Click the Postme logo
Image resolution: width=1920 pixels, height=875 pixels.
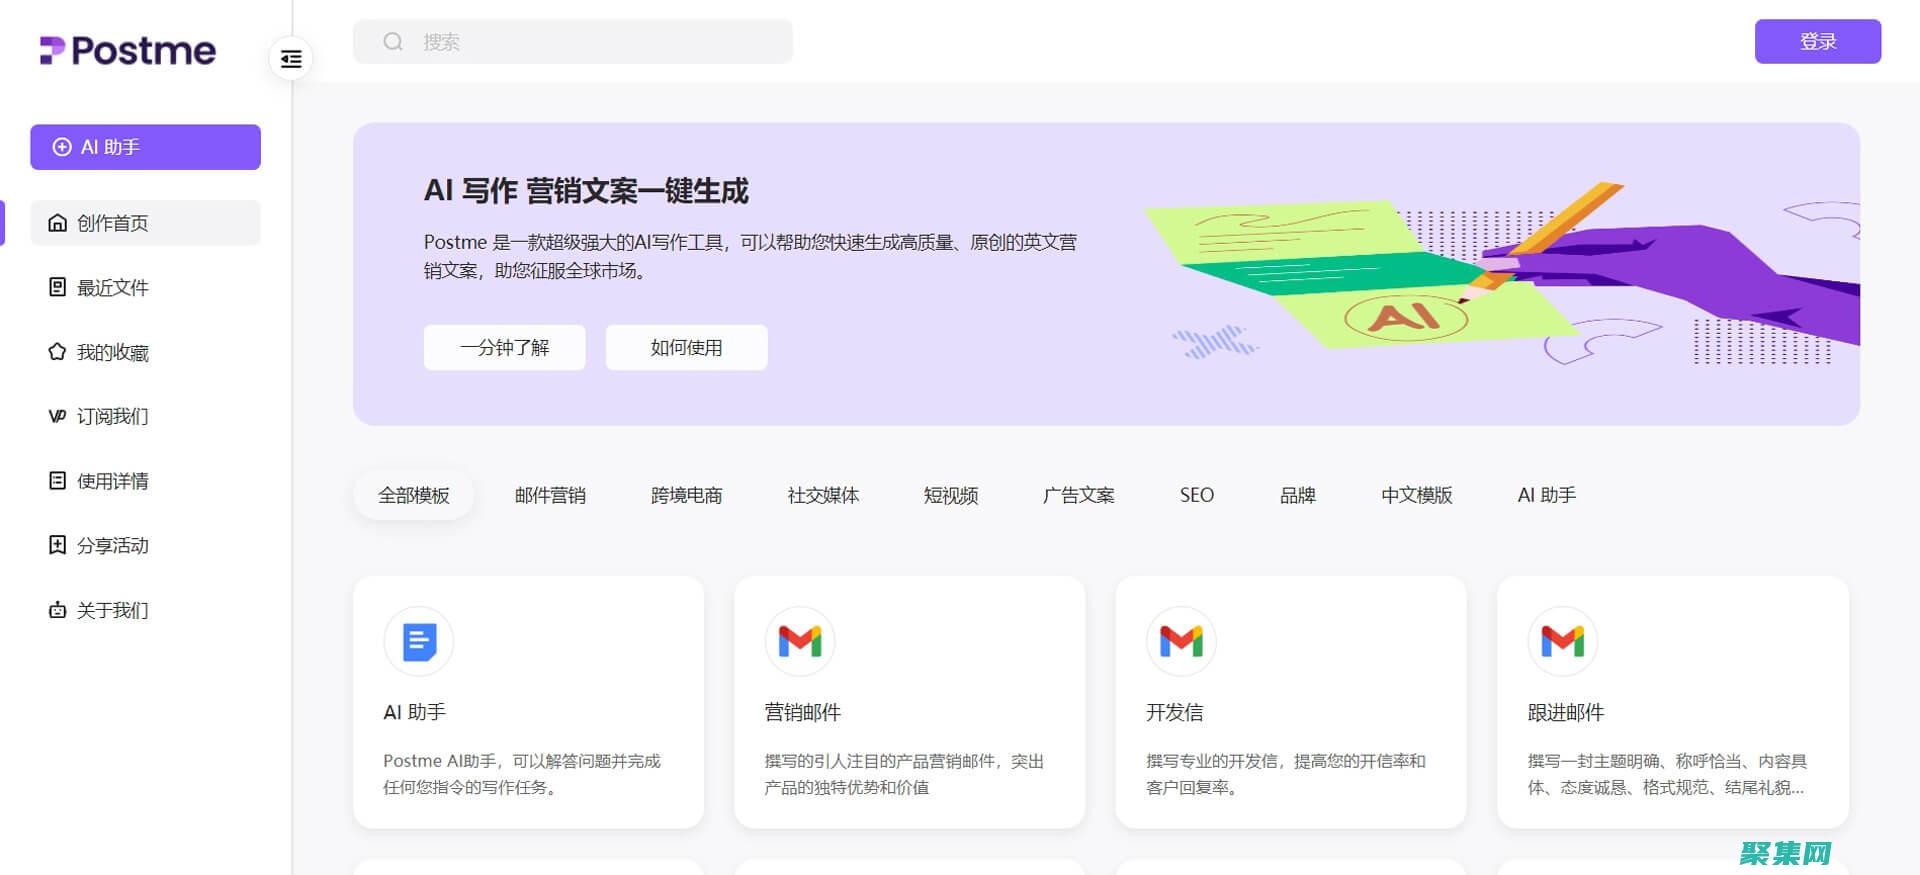pyautogui.click(x=128, y=50)
